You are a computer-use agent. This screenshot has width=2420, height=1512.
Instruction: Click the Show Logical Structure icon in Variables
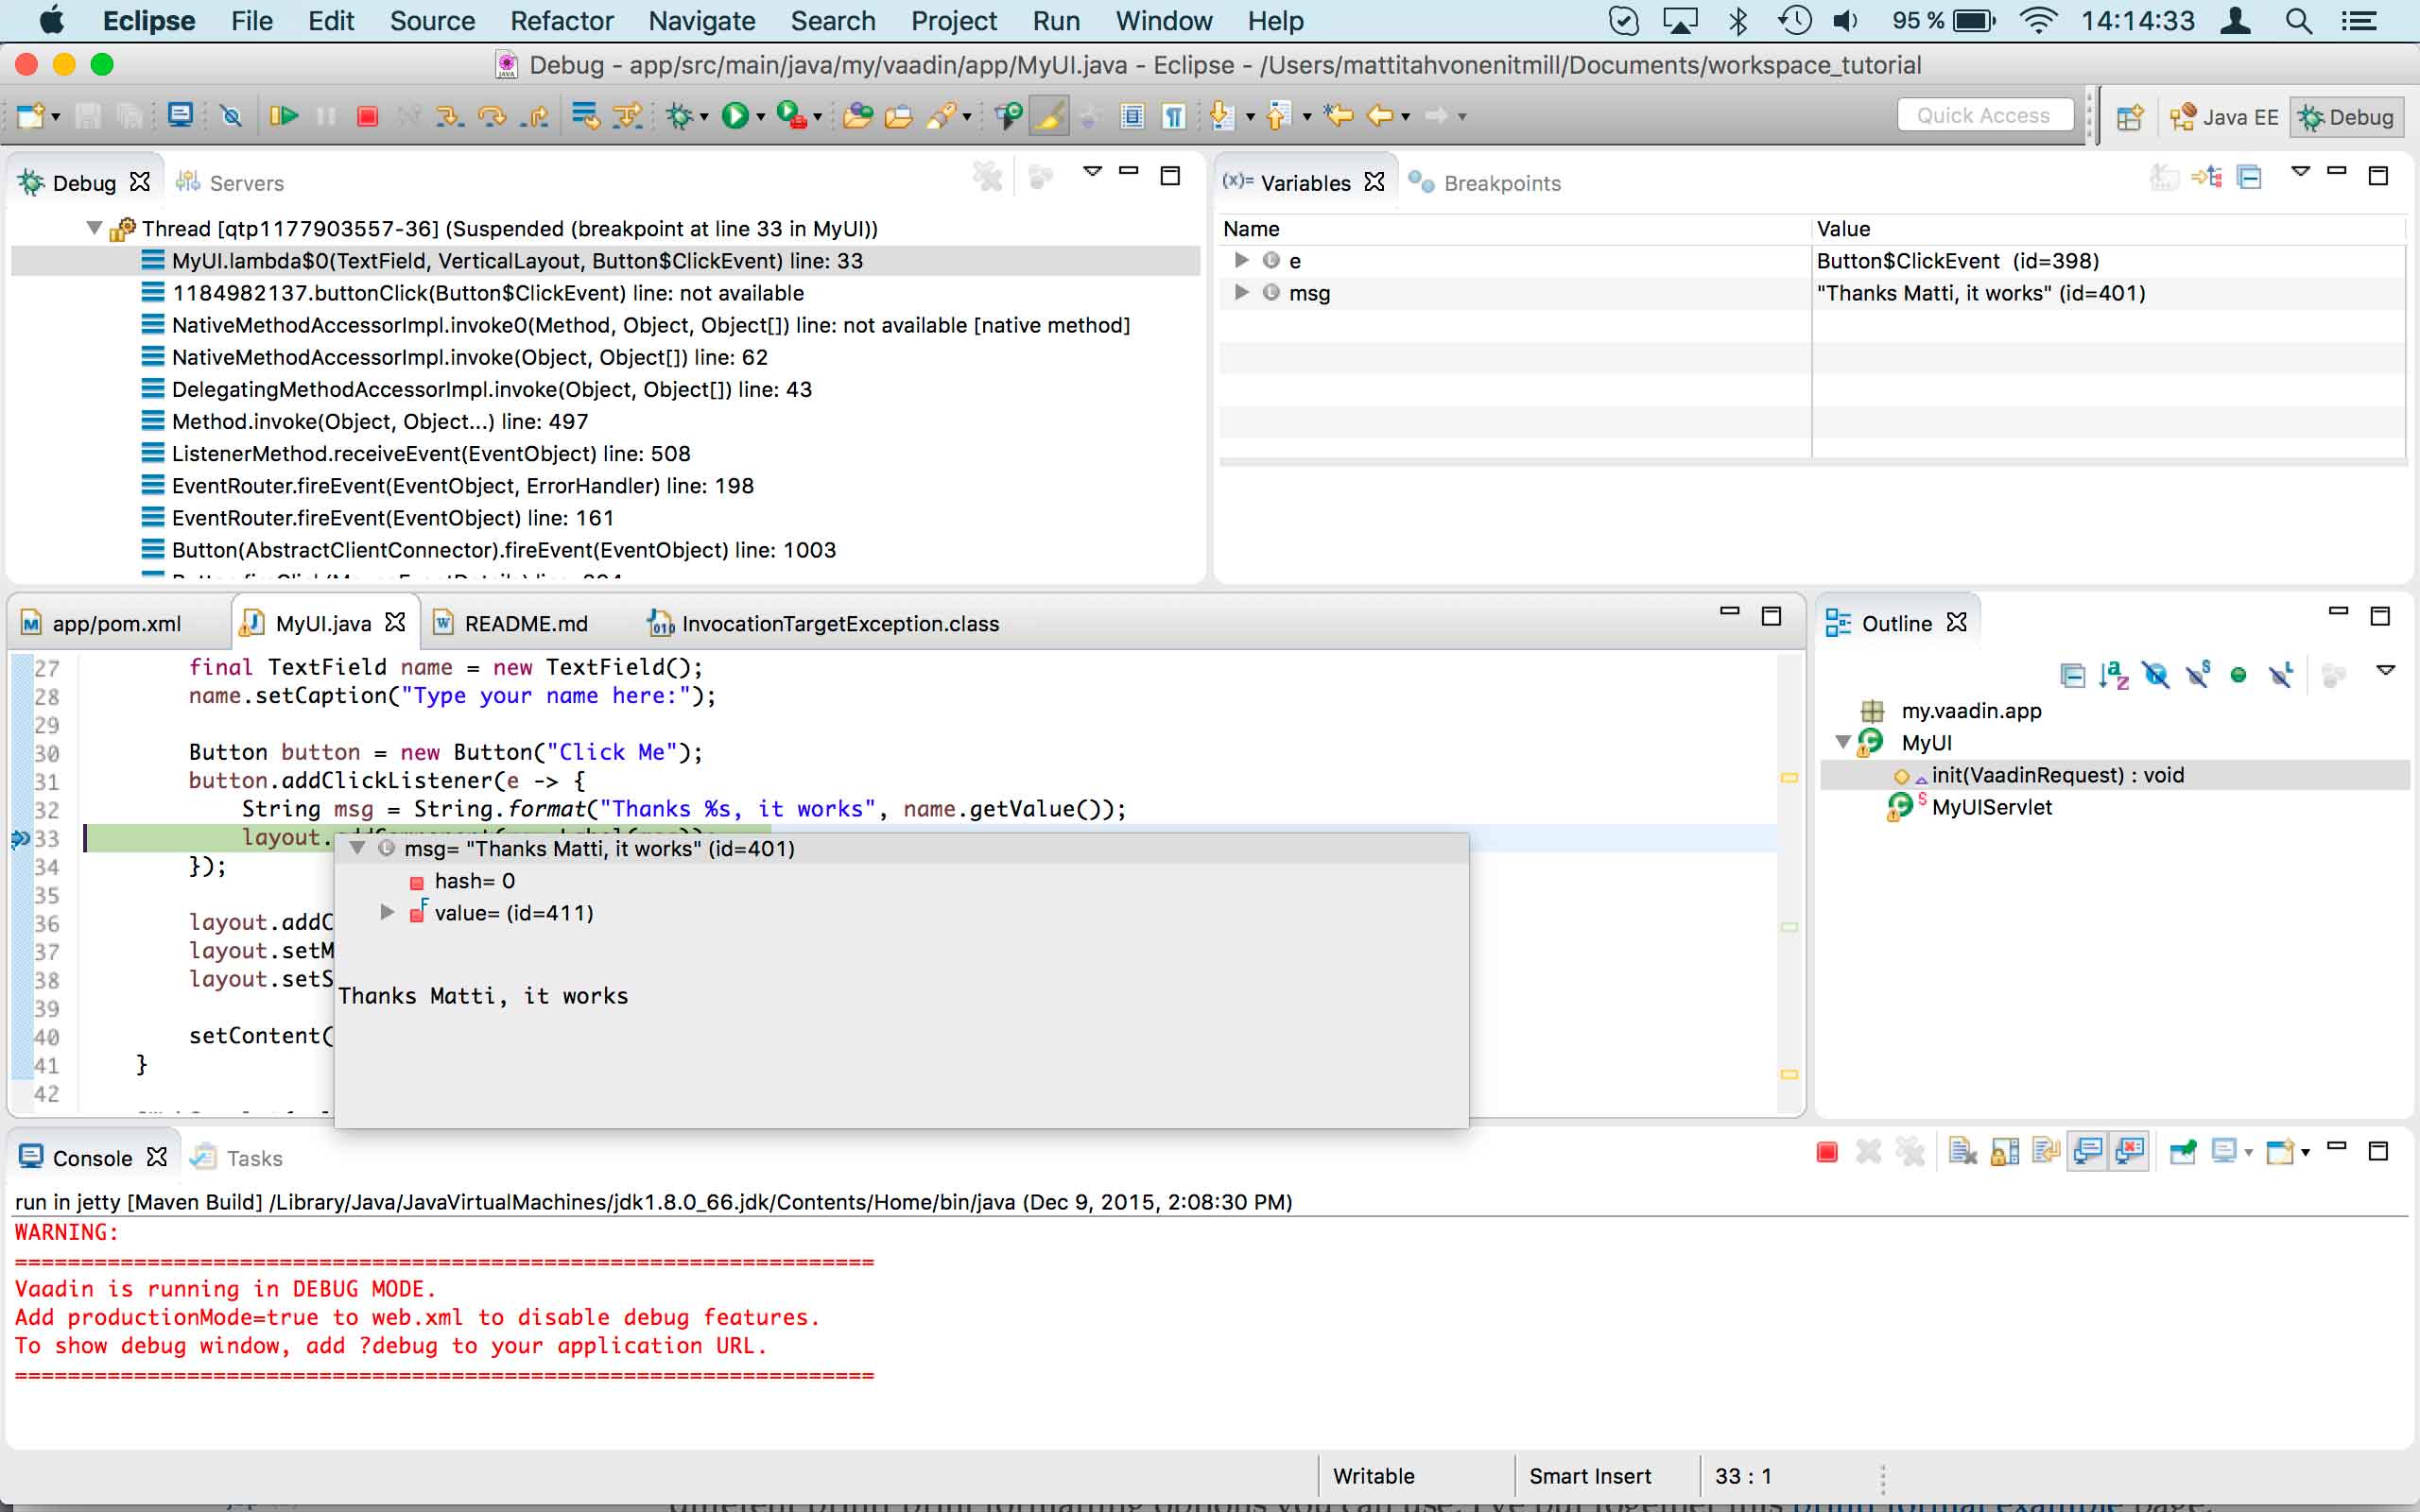coord(2206,178)
